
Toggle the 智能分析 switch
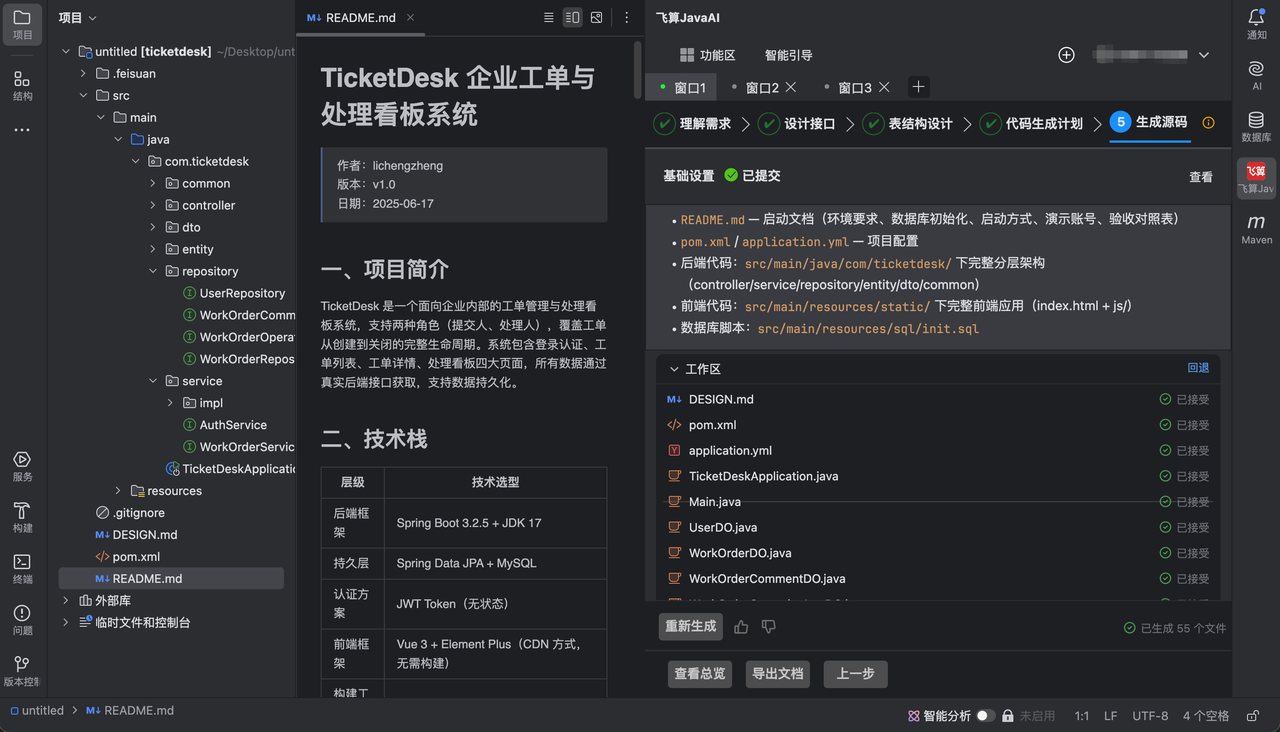point(985,715)
